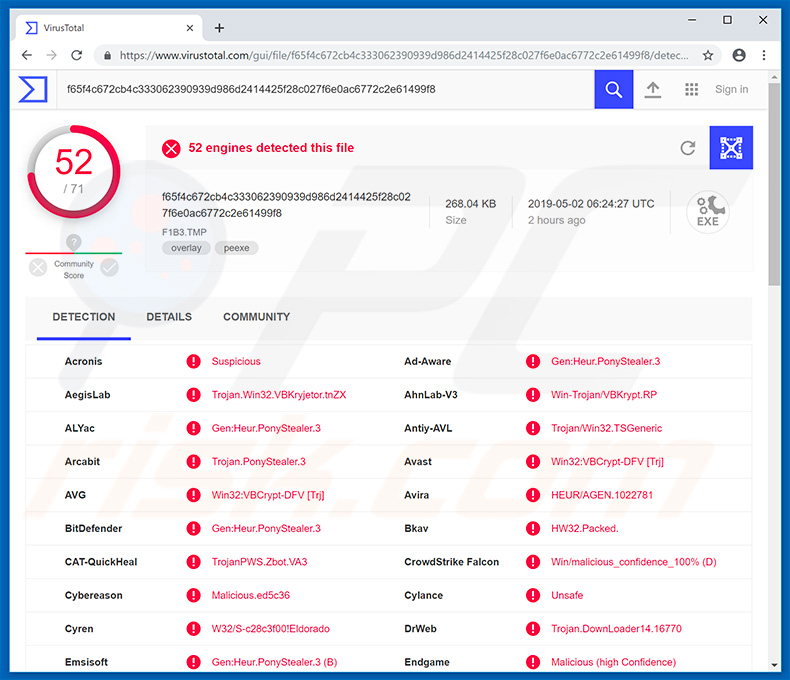Close the VirusTotal browser tab
This screenshot has width=790, height=680.
[189, 28]
